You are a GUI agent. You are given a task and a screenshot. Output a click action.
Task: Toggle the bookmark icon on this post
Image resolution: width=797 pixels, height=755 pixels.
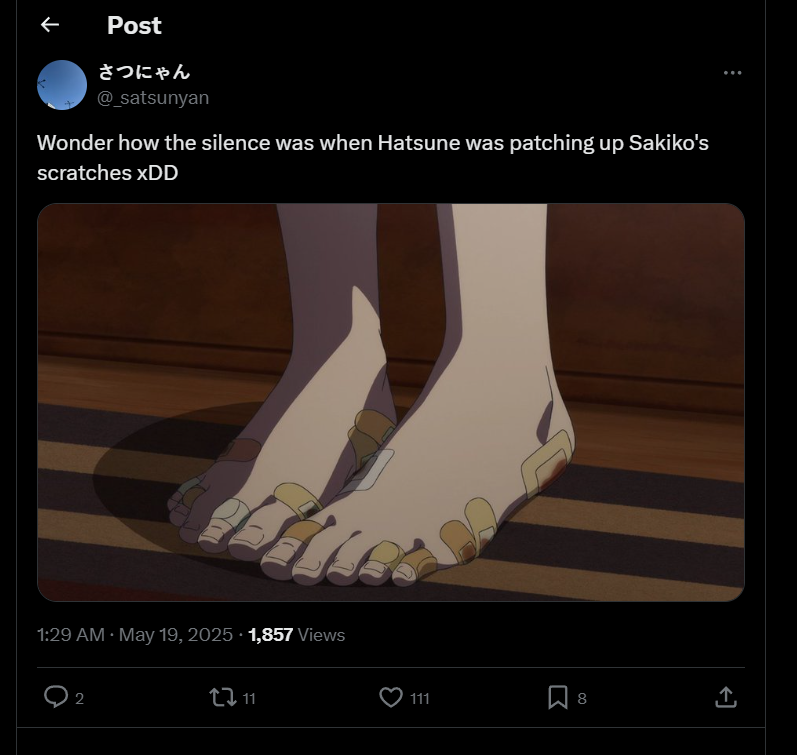tap(558, 697)
